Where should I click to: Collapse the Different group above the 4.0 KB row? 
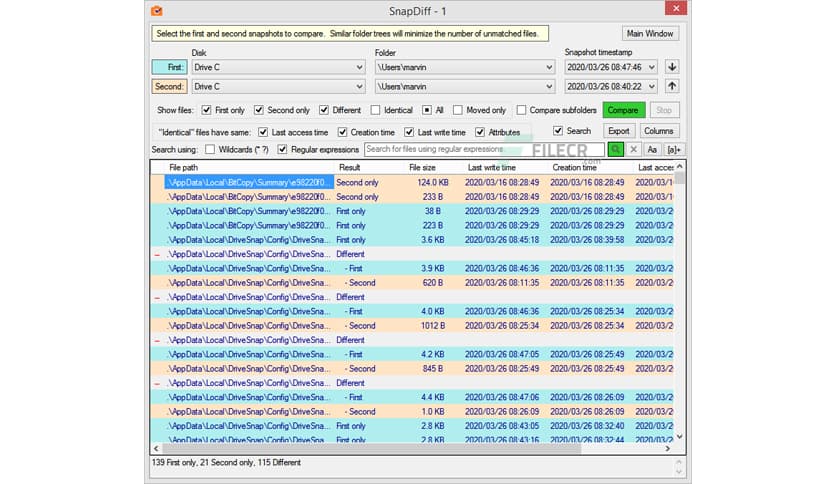pos(157,297)
